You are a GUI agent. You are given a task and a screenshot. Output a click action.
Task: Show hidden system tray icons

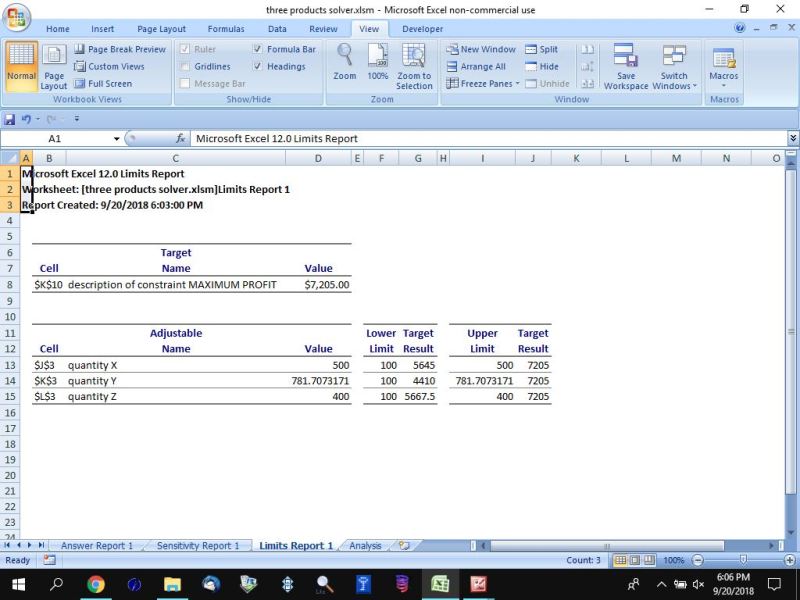point(661,584)
